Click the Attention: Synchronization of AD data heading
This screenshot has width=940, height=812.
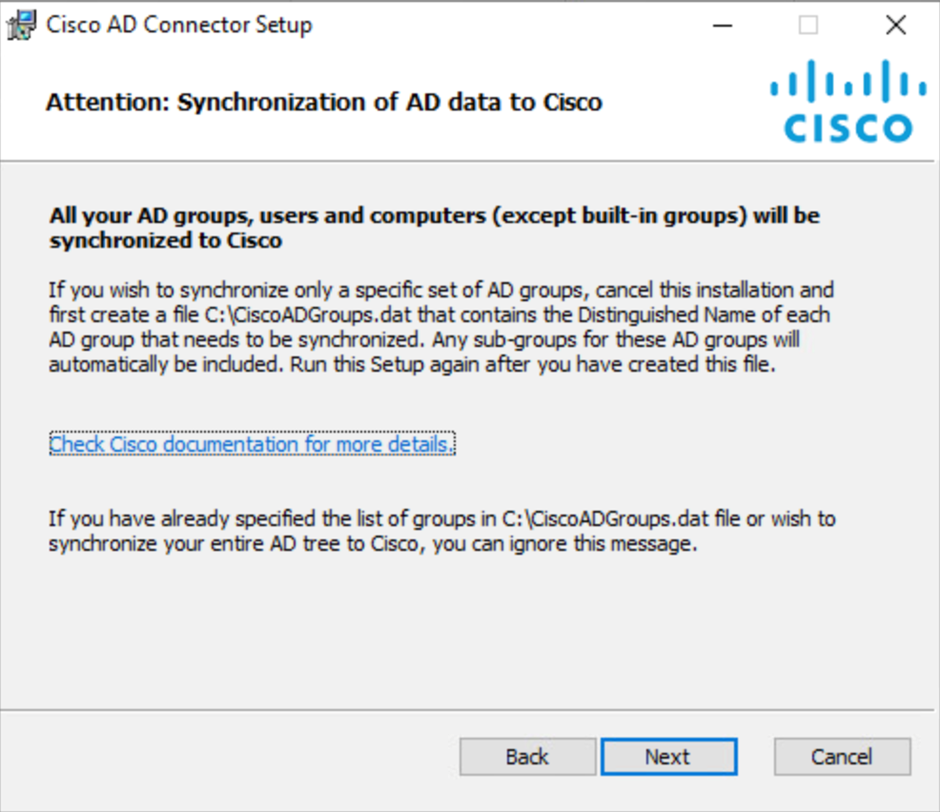point(324,102)
